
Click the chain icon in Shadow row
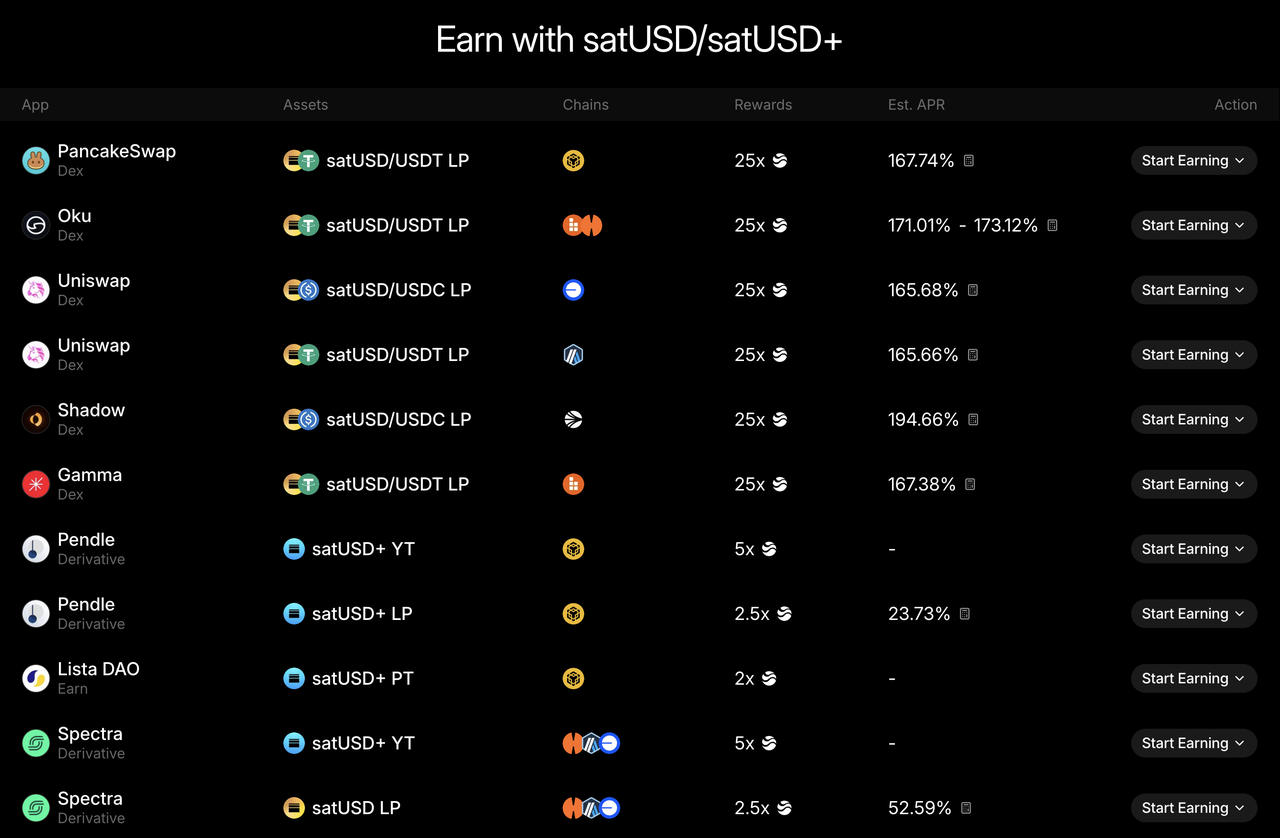(x=573, y=420)
